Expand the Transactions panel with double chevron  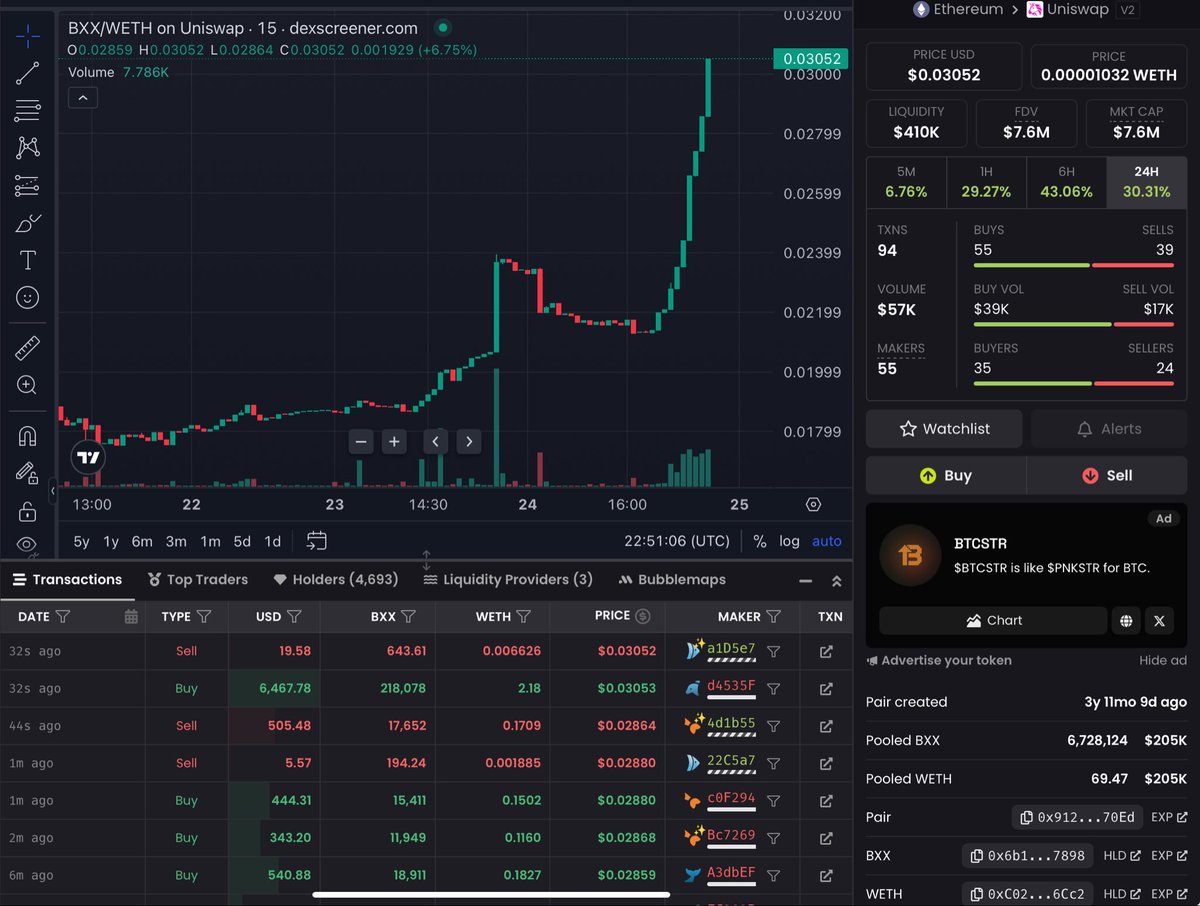(836, 579)
